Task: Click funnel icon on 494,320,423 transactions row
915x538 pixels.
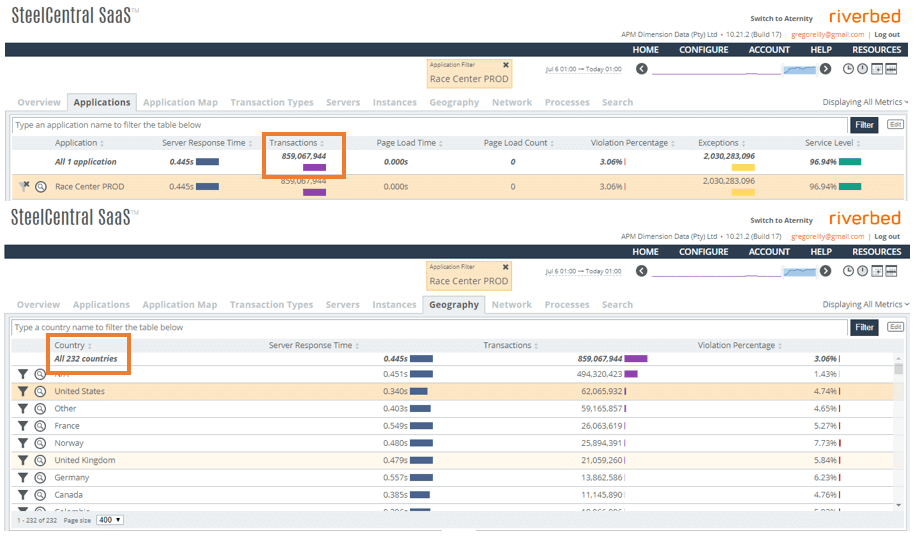Action: pos(23,374)
